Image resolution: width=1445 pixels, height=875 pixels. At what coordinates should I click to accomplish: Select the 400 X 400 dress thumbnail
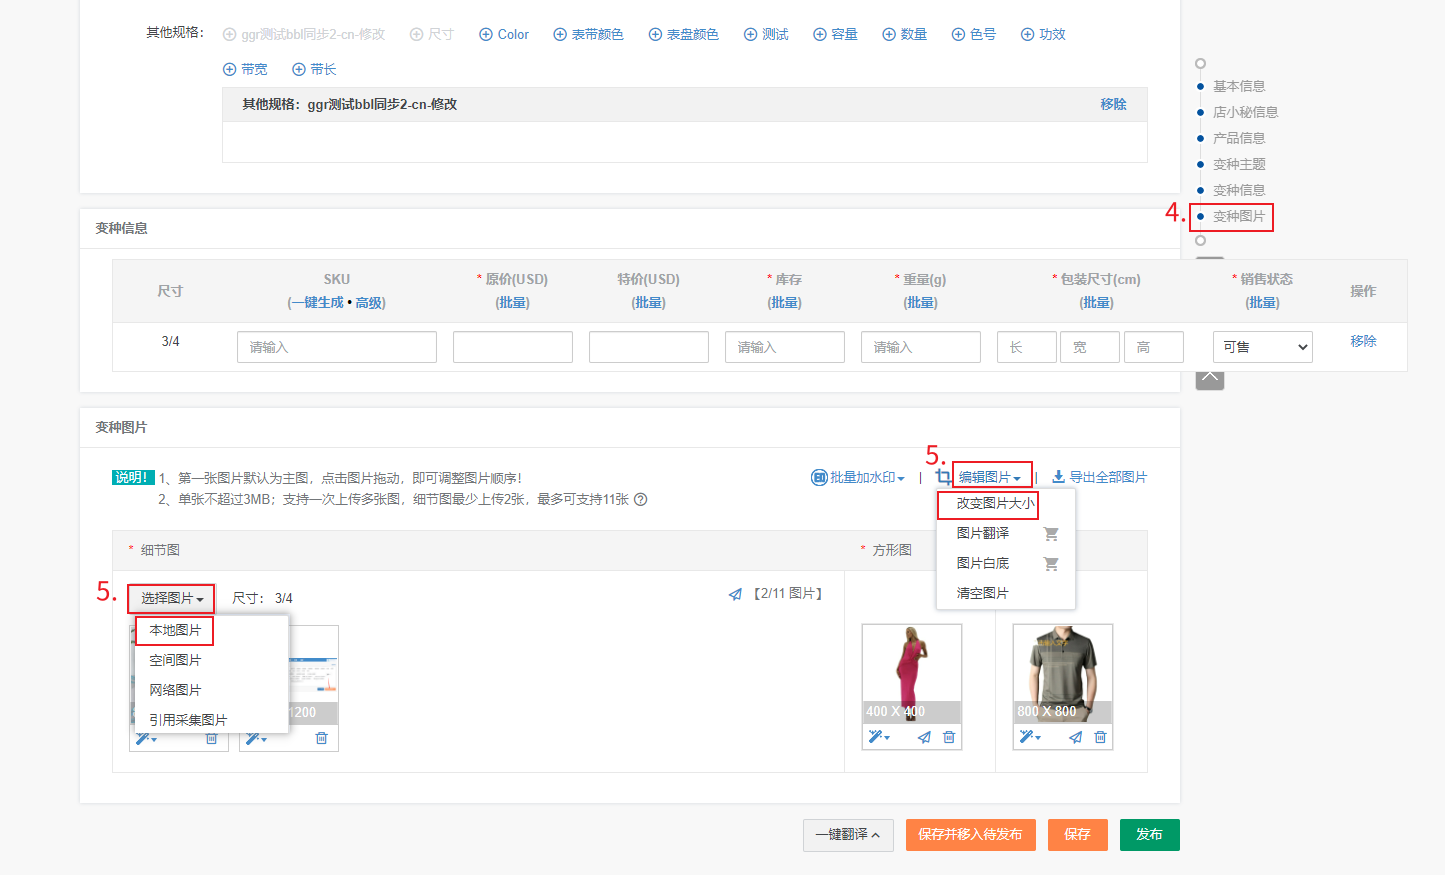click(x=911, y=665)
